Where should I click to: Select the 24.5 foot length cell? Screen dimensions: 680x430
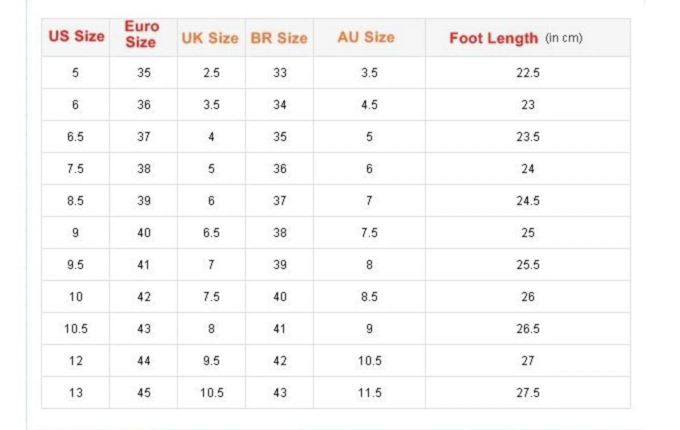pos(528,200)
